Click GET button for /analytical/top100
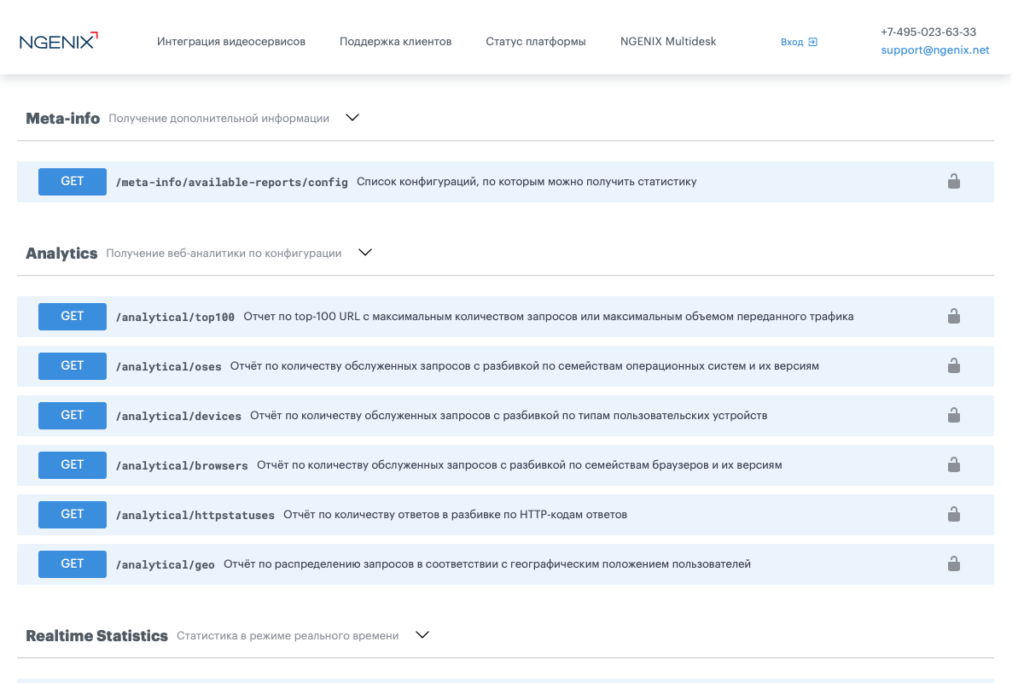1024x683 pixels. (x=72, y=316)
